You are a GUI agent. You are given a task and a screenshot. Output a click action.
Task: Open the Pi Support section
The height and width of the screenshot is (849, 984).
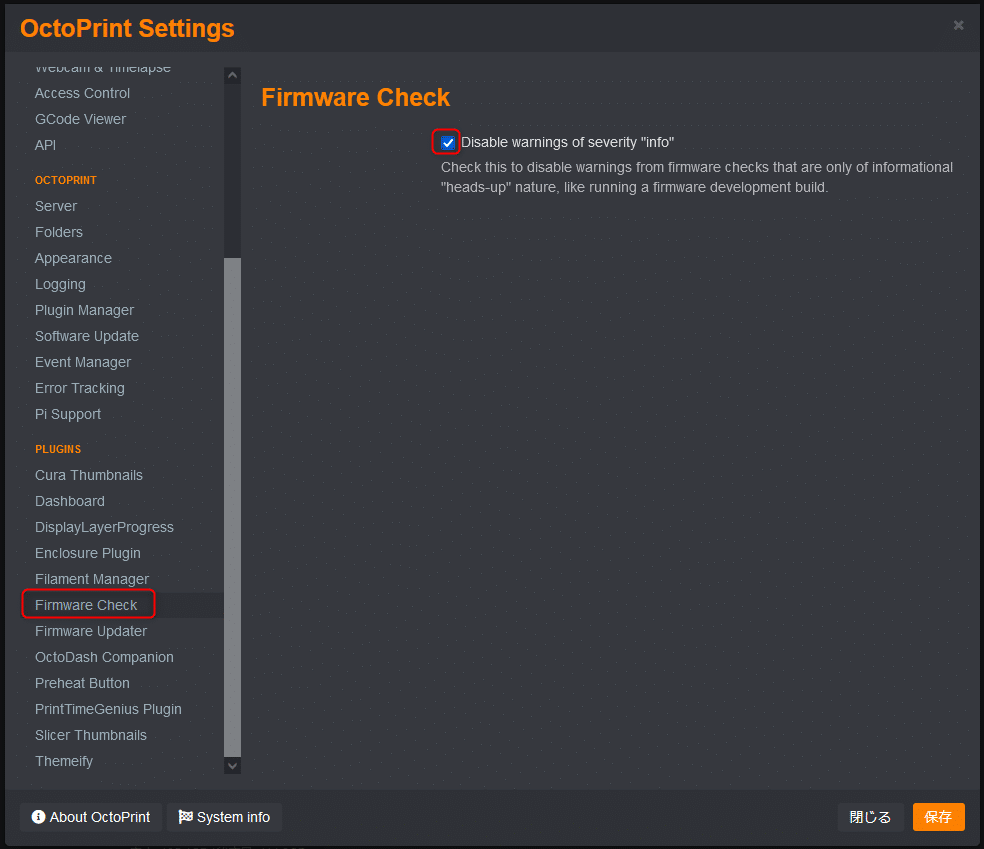[68, 414]
